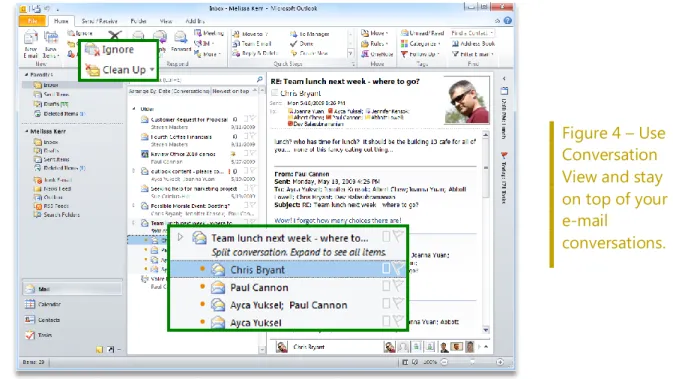Click the zoom out minus button

coord(444,362)
